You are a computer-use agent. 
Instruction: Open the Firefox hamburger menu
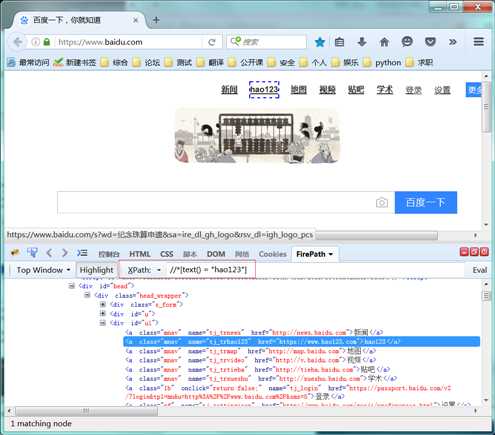(479, 42)
